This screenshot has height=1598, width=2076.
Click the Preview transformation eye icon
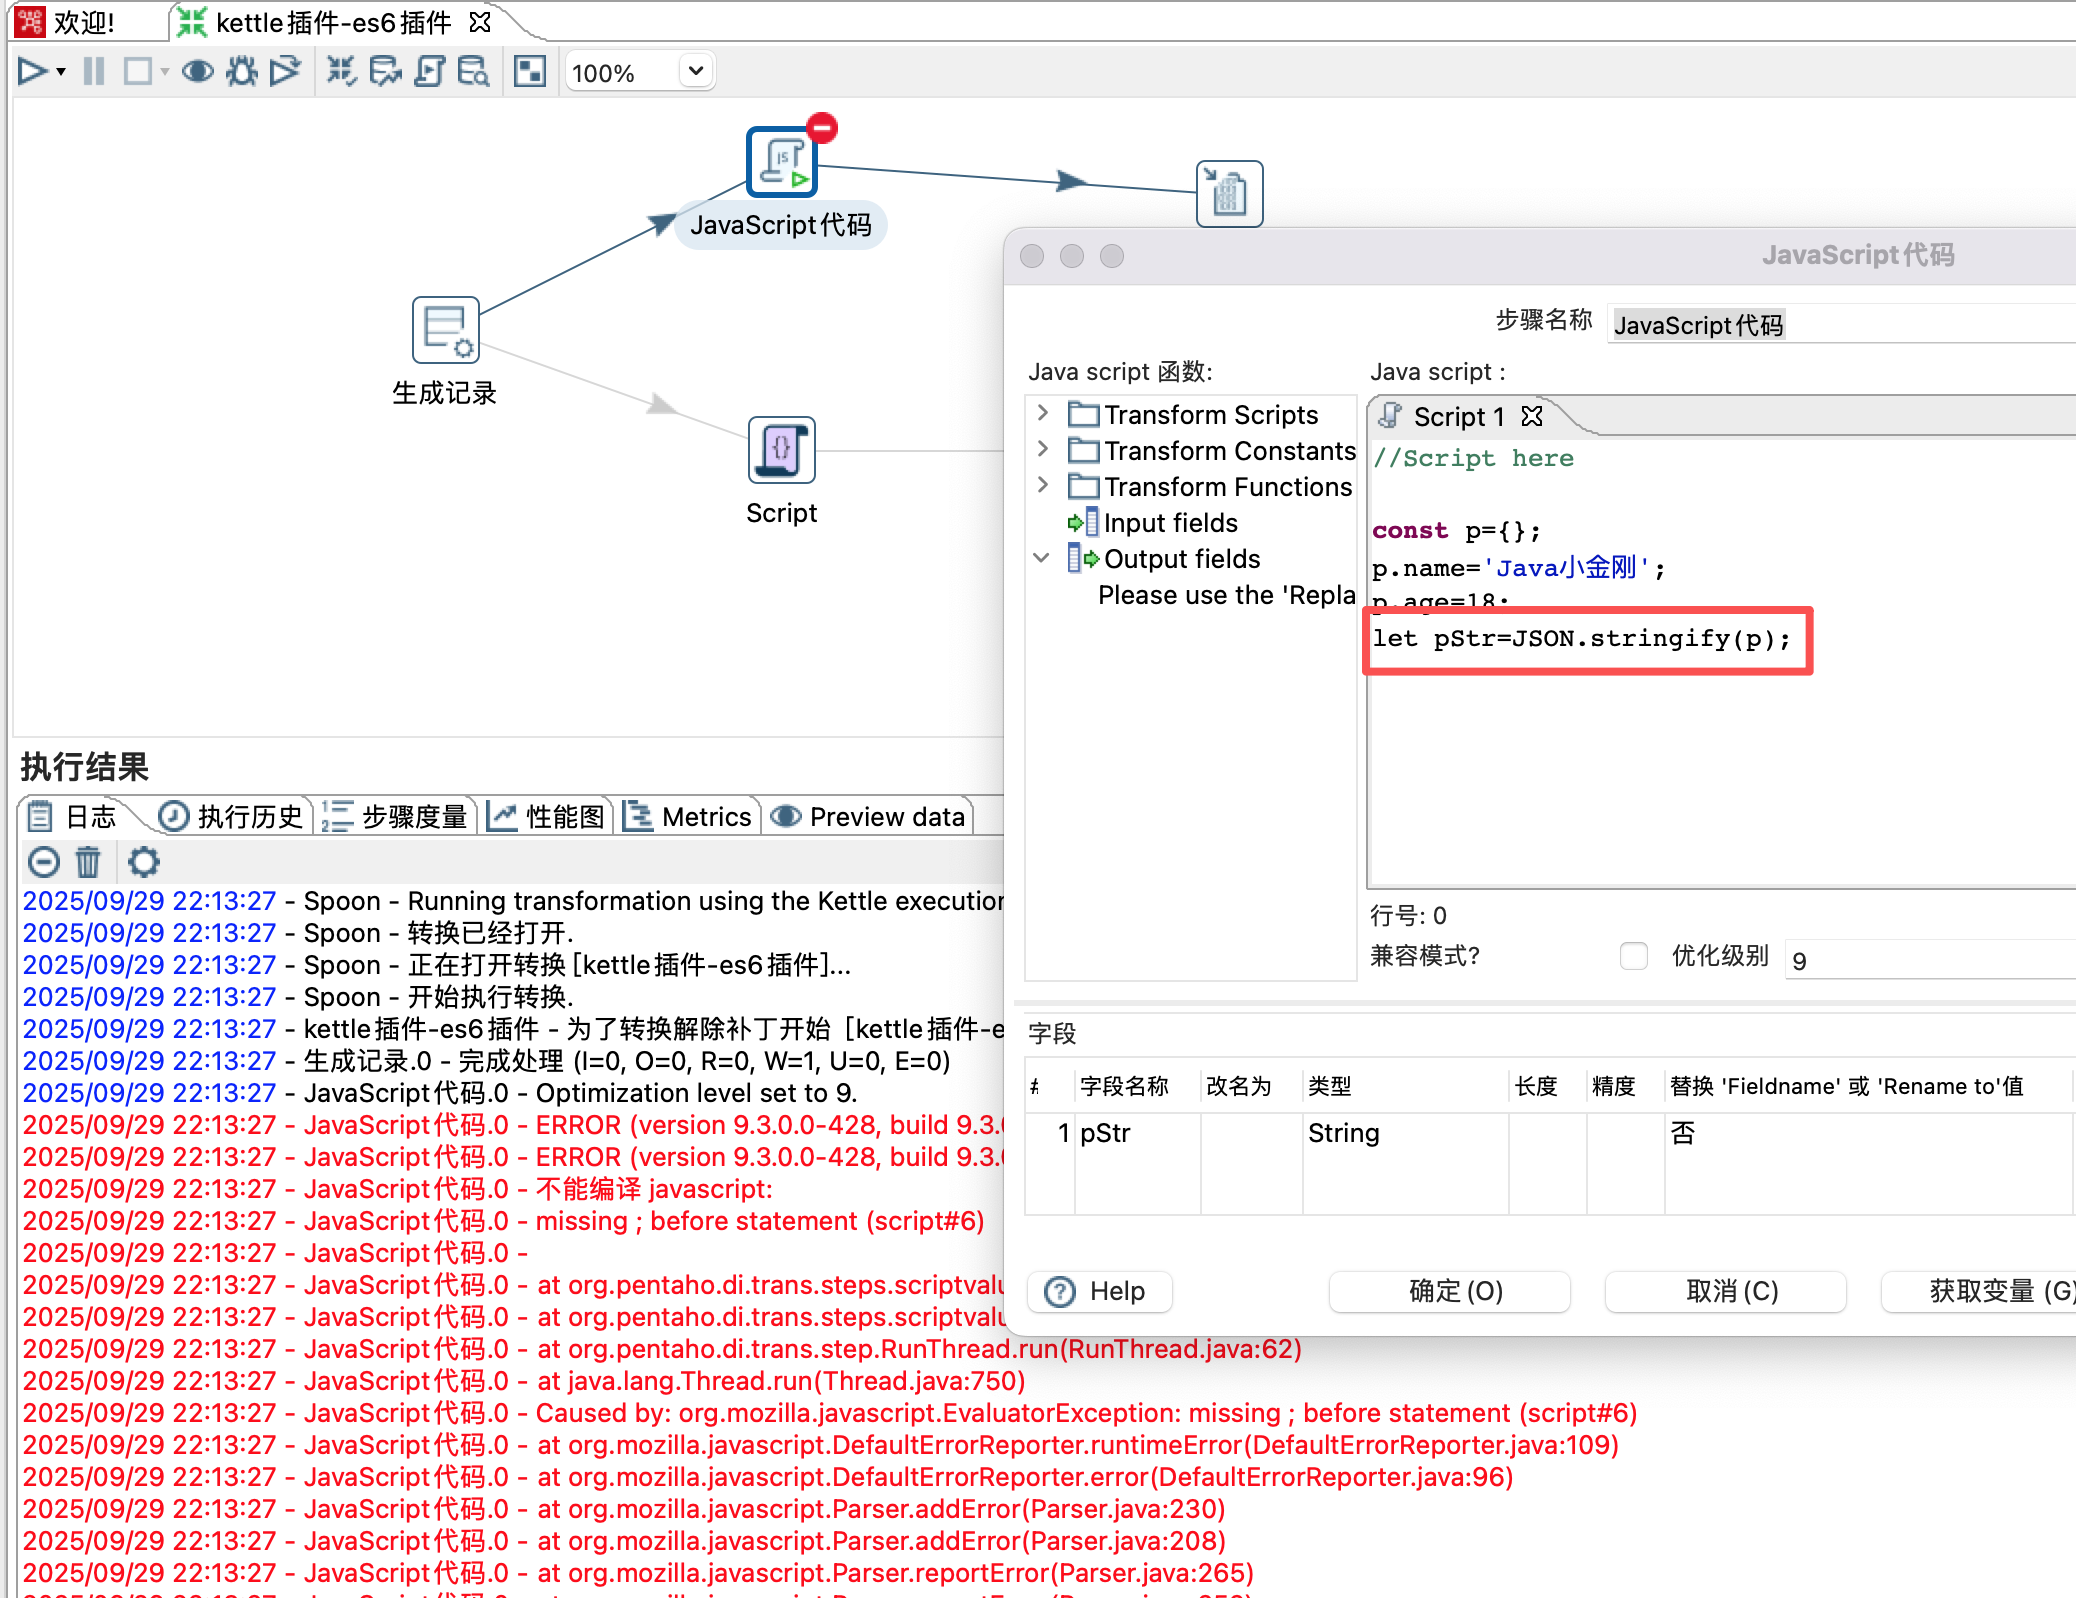[x=197, y=71]
